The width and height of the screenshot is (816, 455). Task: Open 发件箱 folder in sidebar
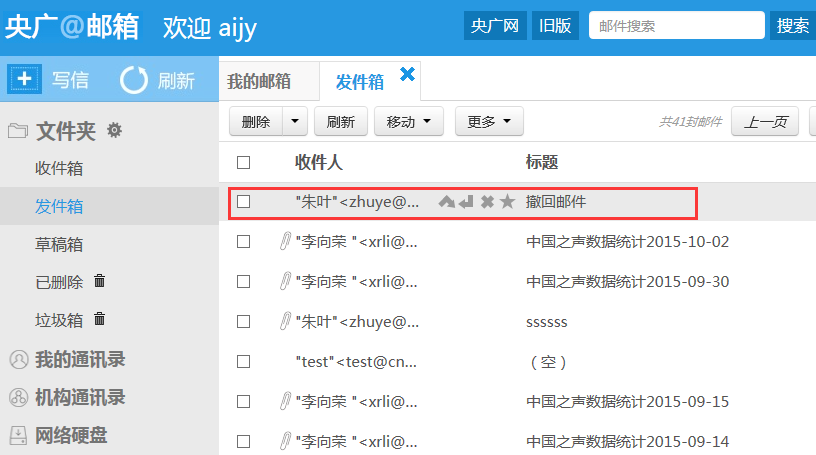coord(59,206)
